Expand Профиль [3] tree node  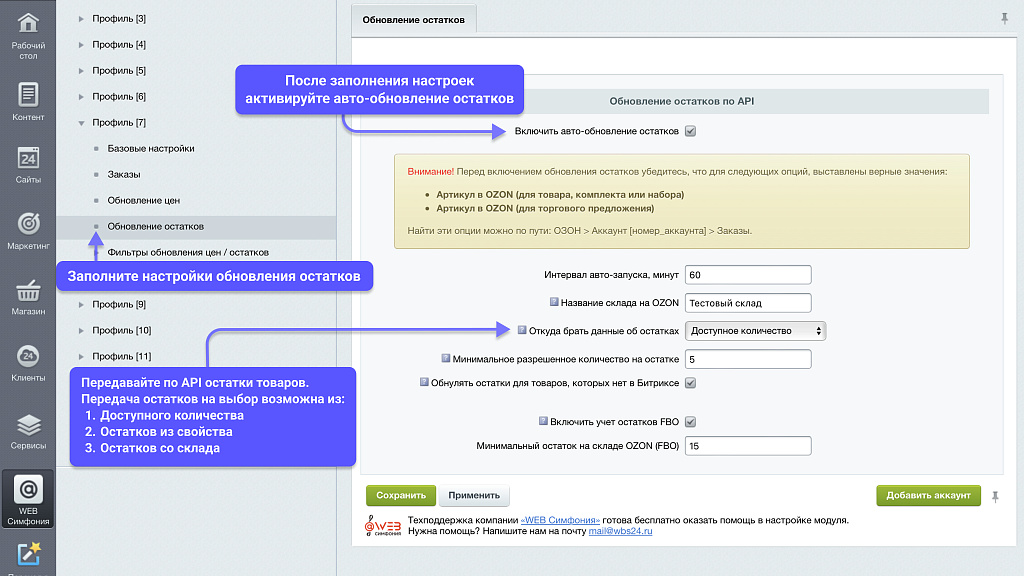(x=81, y=18)
